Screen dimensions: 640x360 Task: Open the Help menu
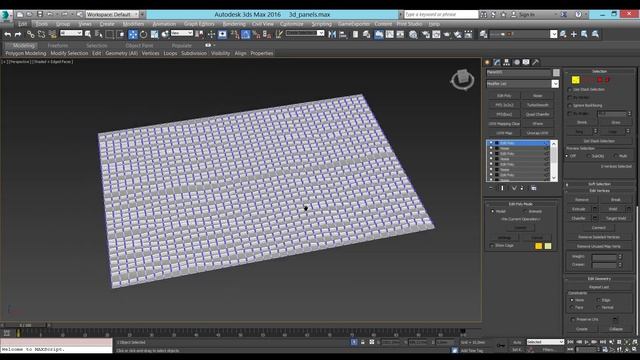(x=434, y=24)
